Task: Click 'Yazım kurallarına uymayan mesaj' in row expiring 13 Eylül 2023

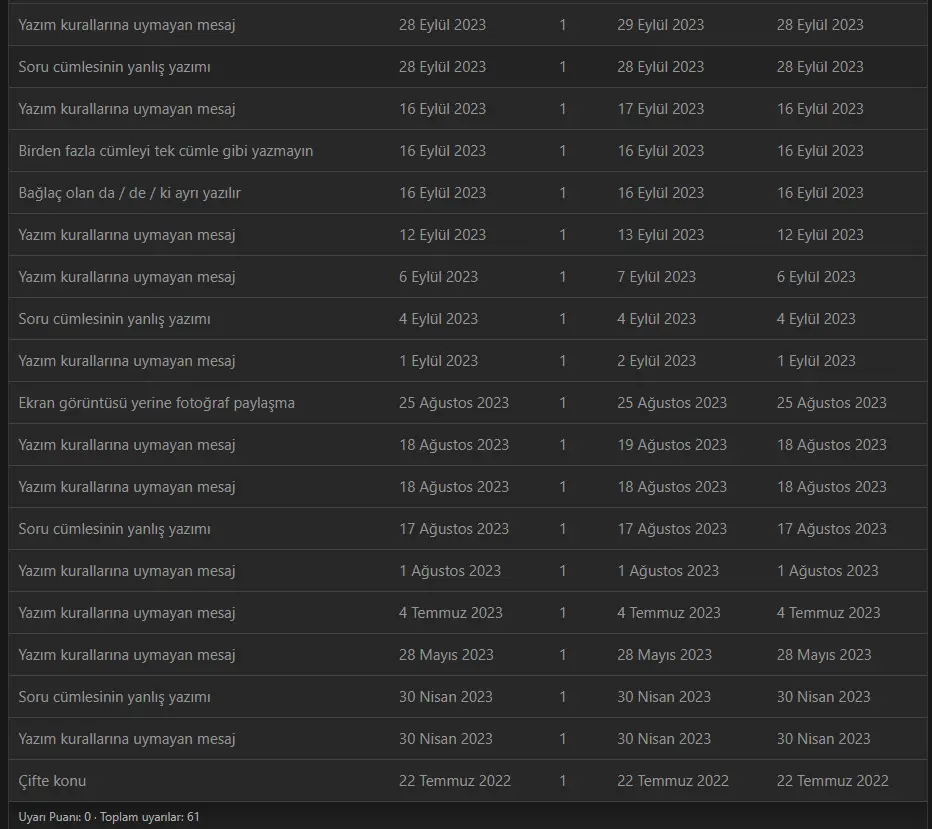Action: coord(127,235)
